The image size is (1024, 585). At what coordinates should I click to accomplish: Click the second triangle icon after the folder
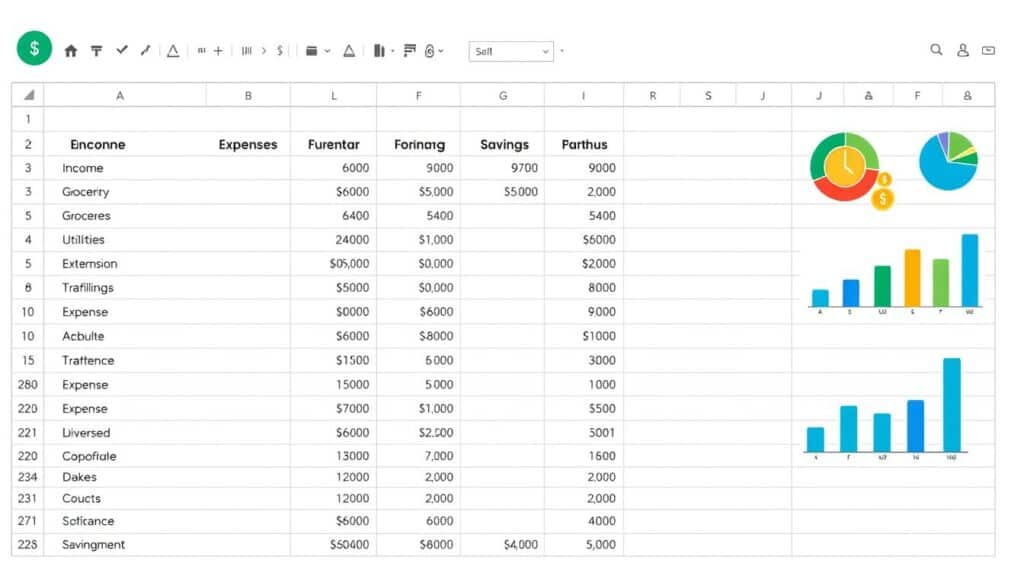coord(349,51)
